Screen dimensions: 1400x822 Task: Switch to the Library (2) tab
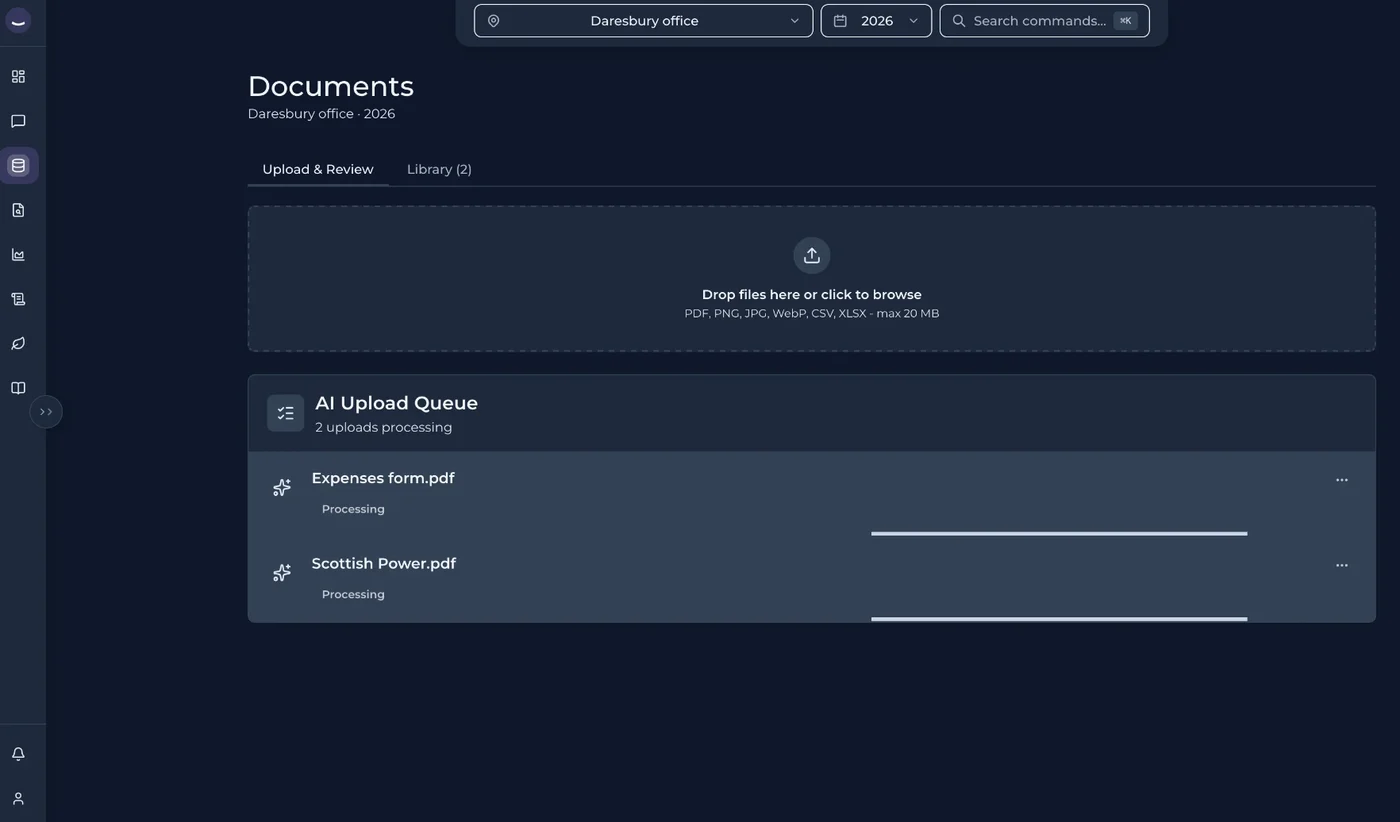tap(439, 169)
